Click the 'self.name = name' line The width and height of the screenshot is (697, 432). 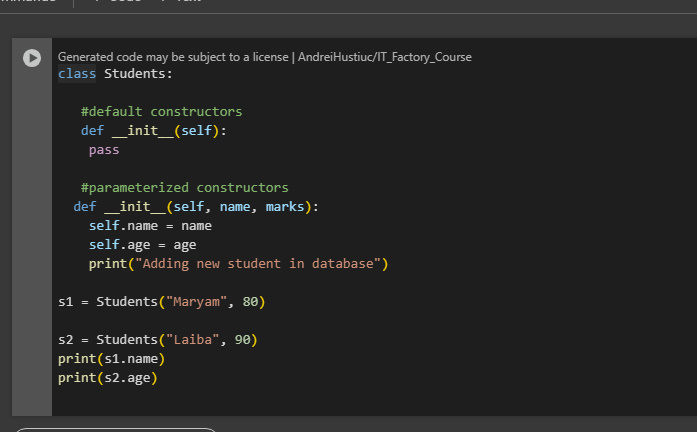coord(150,226)
